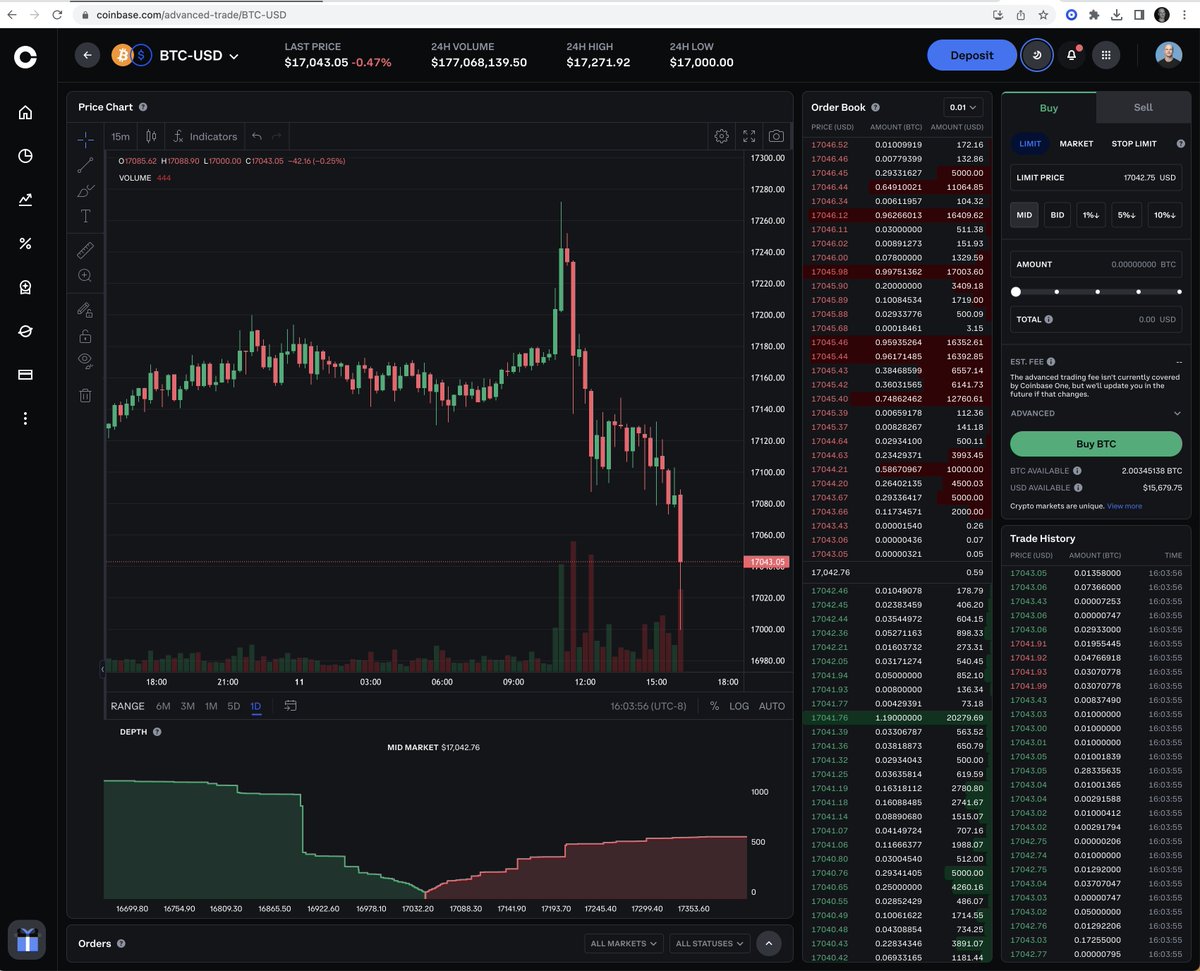
Task: Open the ALL STATUSES filter dropdown
Action: [710, 943]
